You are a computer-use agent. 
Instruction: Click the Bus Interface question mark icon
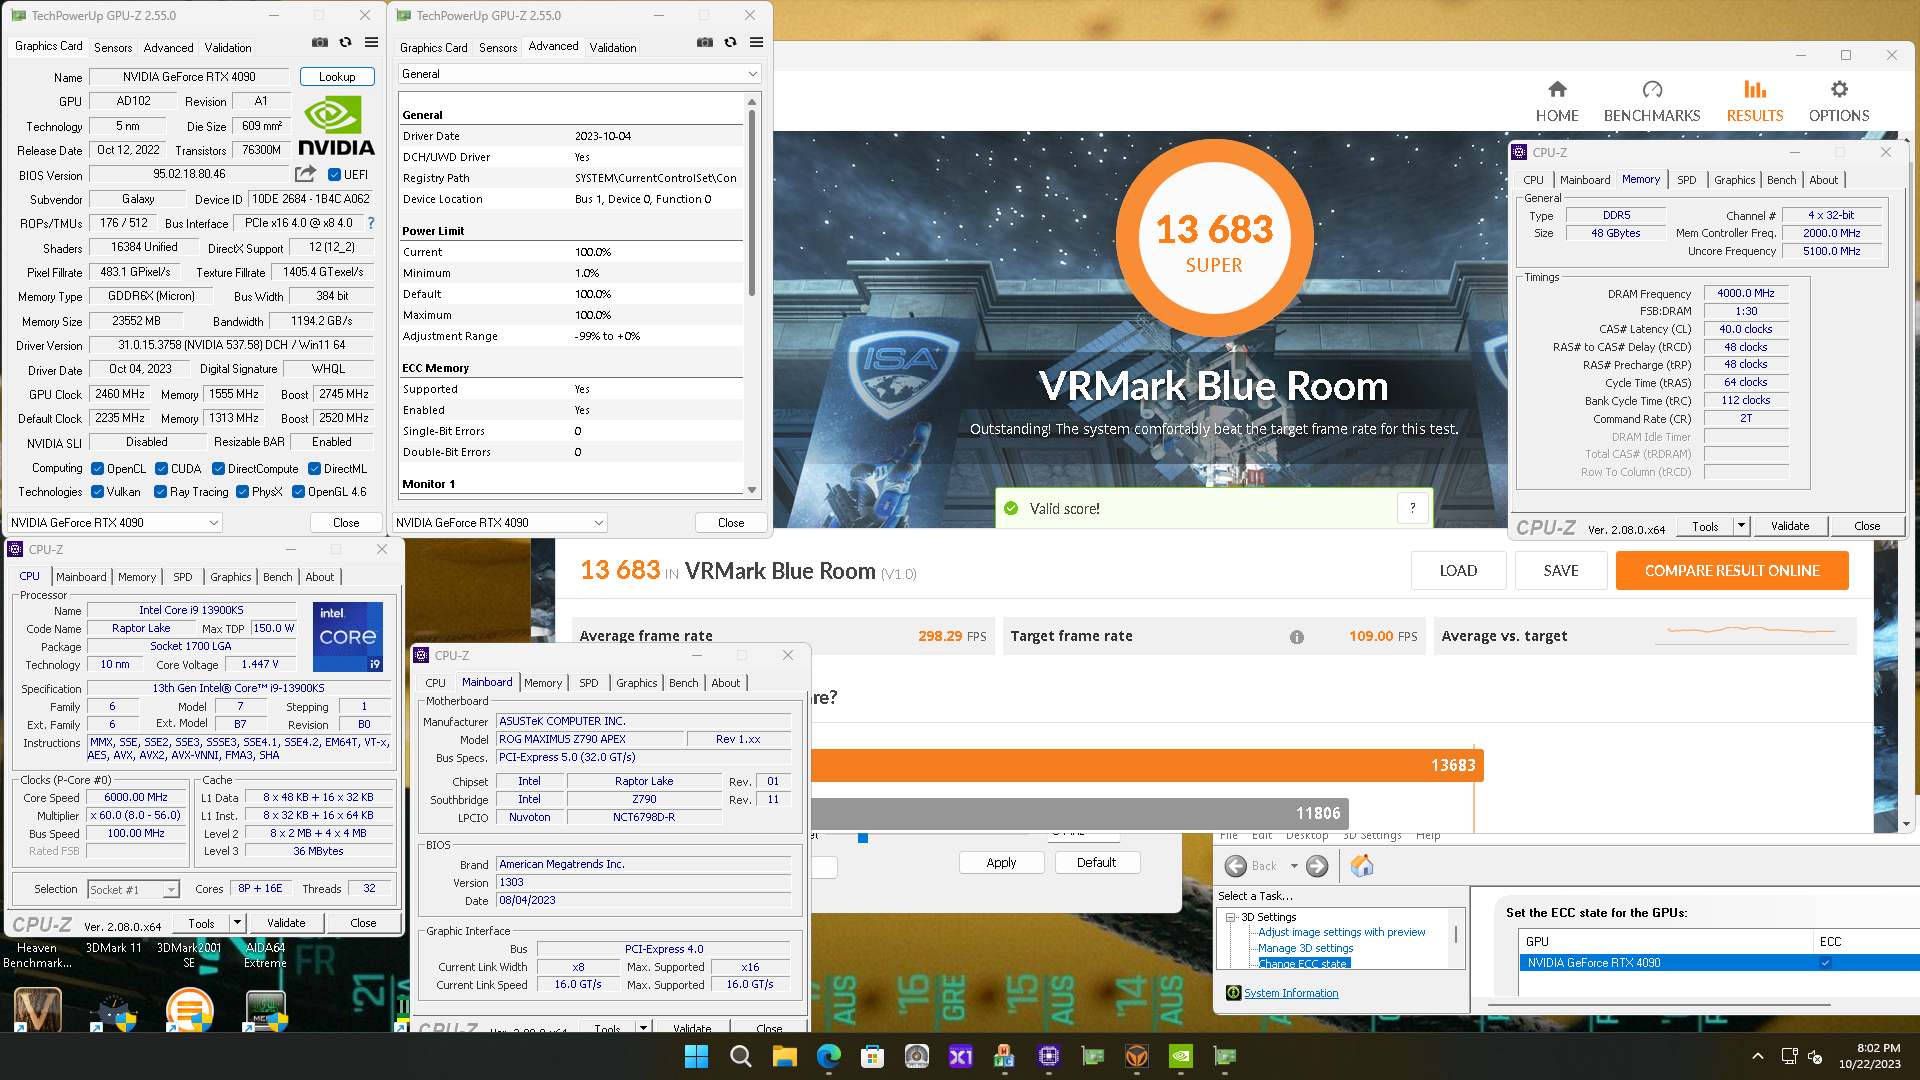coord(371,223)
